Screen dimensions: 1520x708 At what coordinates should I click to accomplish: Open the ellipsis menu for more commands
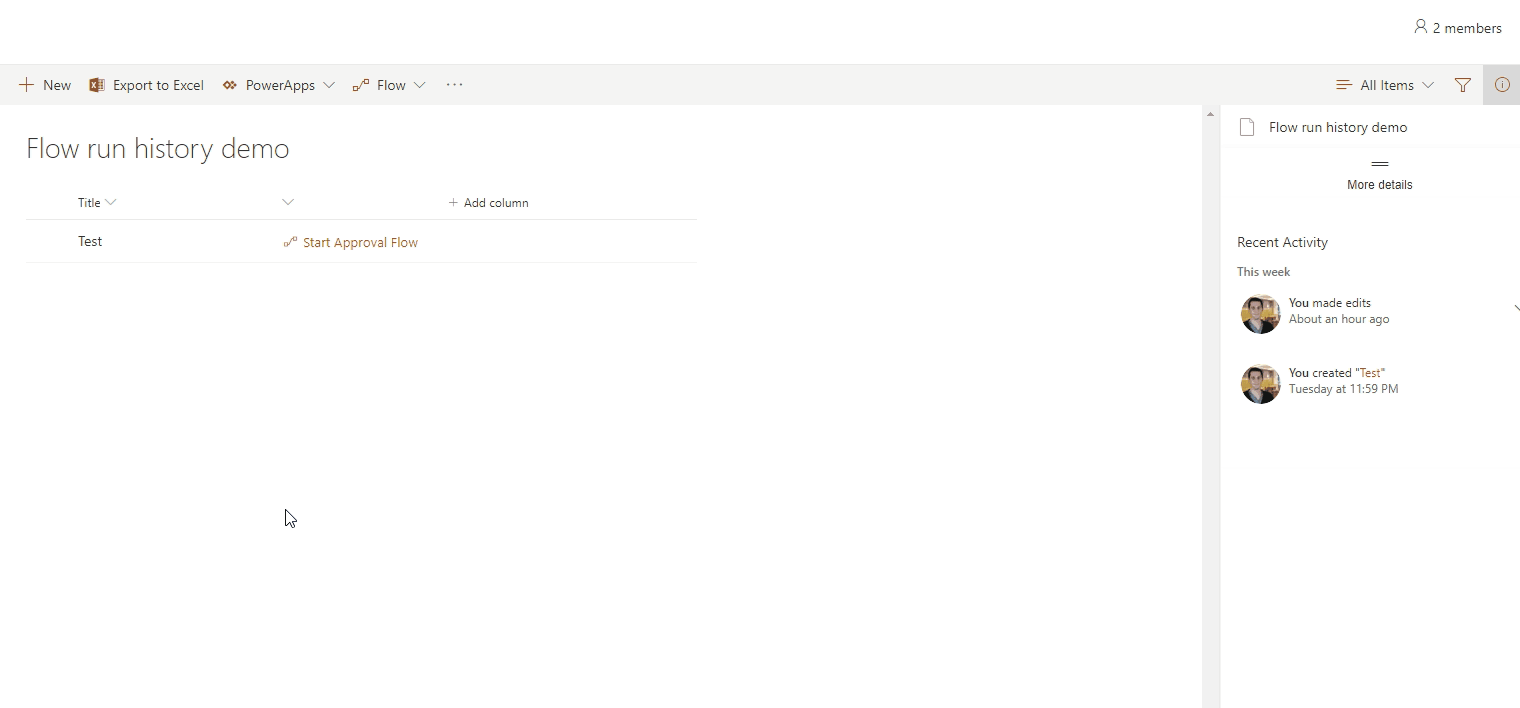pos(454,85)
